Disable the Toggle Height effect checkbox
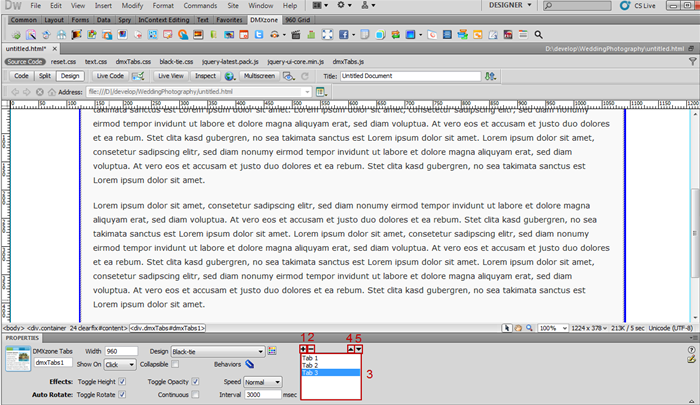700x405 pixels. (x=122, y=381)
